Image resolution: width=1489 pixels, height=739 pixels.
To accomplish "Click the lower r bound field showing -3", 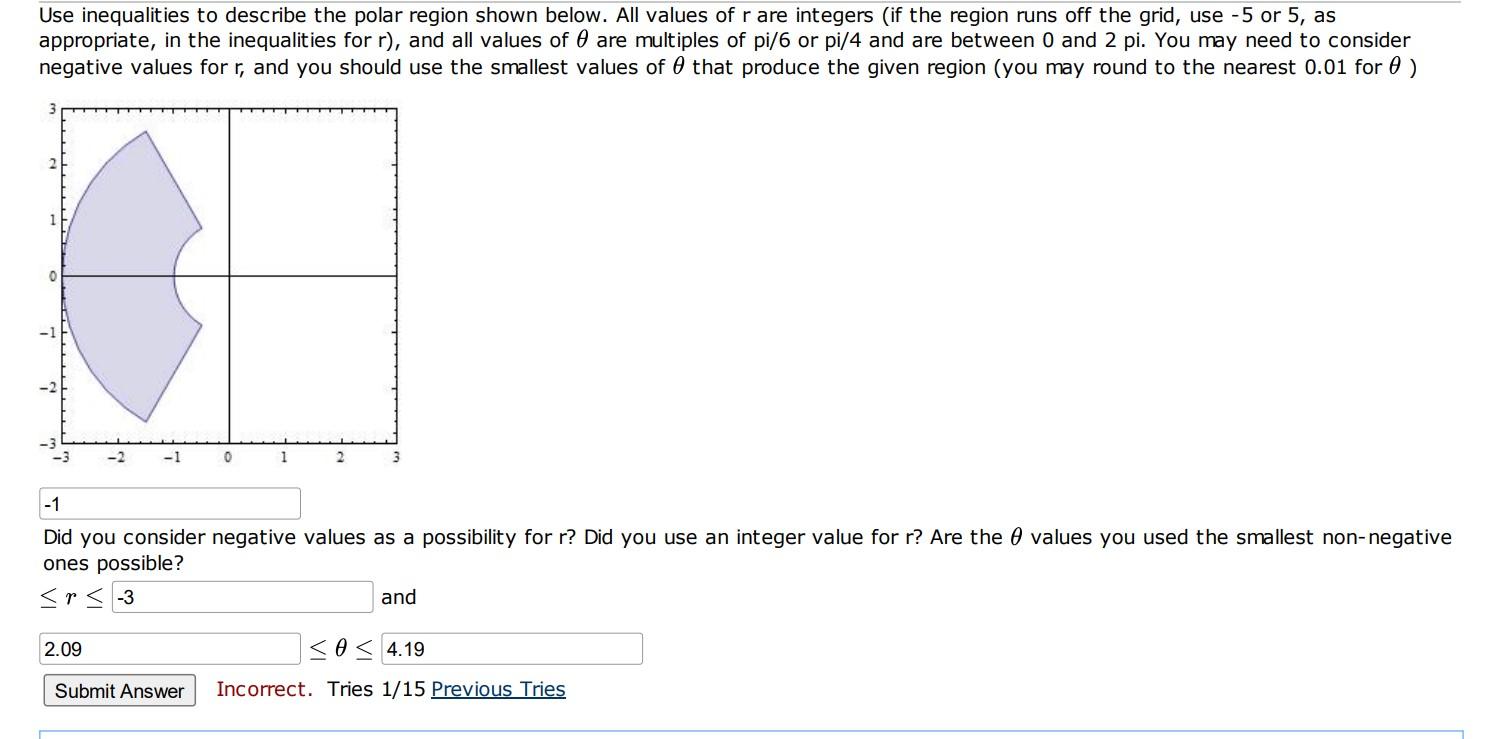I will pyautogui.click(x=240, y=597).
